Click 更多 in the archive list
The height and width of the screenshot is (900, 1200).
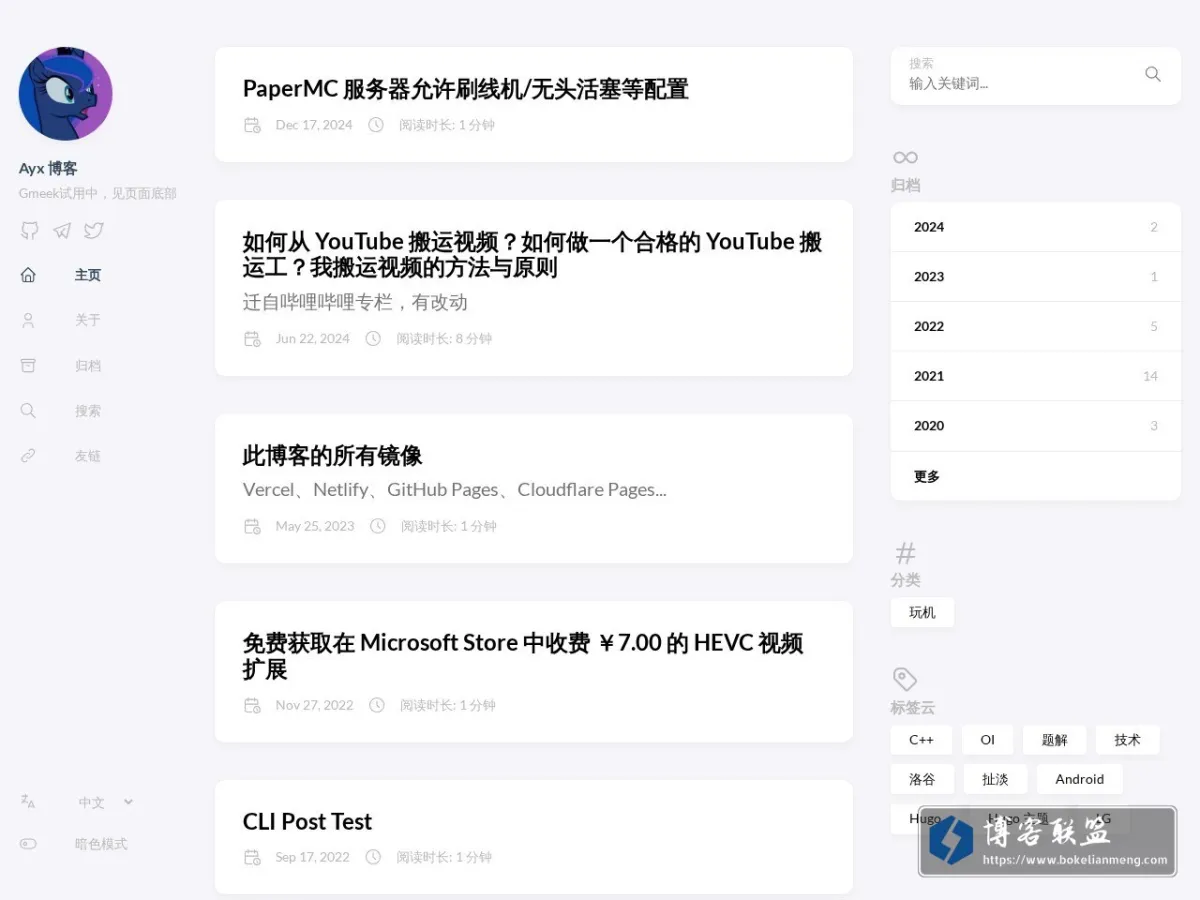pos(1036,477)
